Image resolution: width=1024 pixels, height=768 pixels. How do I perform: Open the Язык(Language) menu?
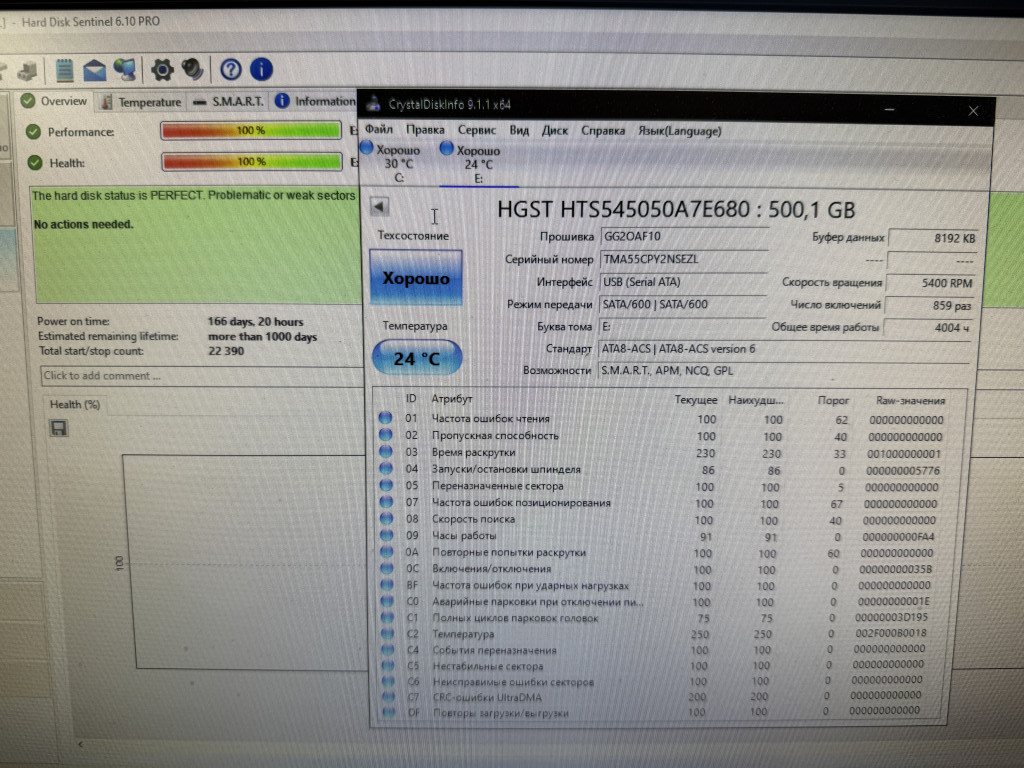(x=679, y=130)
